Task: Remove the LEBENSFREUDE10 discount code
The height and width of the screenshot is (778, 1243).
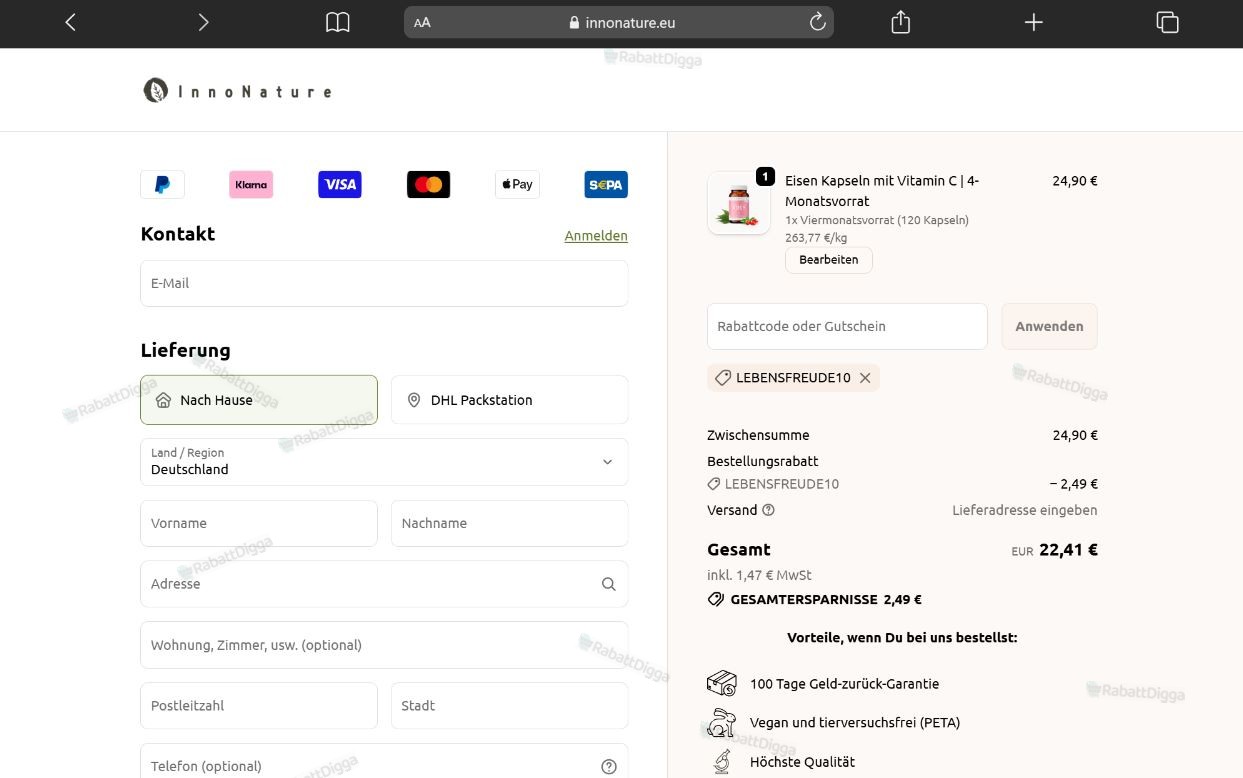Action: [865, 378]
